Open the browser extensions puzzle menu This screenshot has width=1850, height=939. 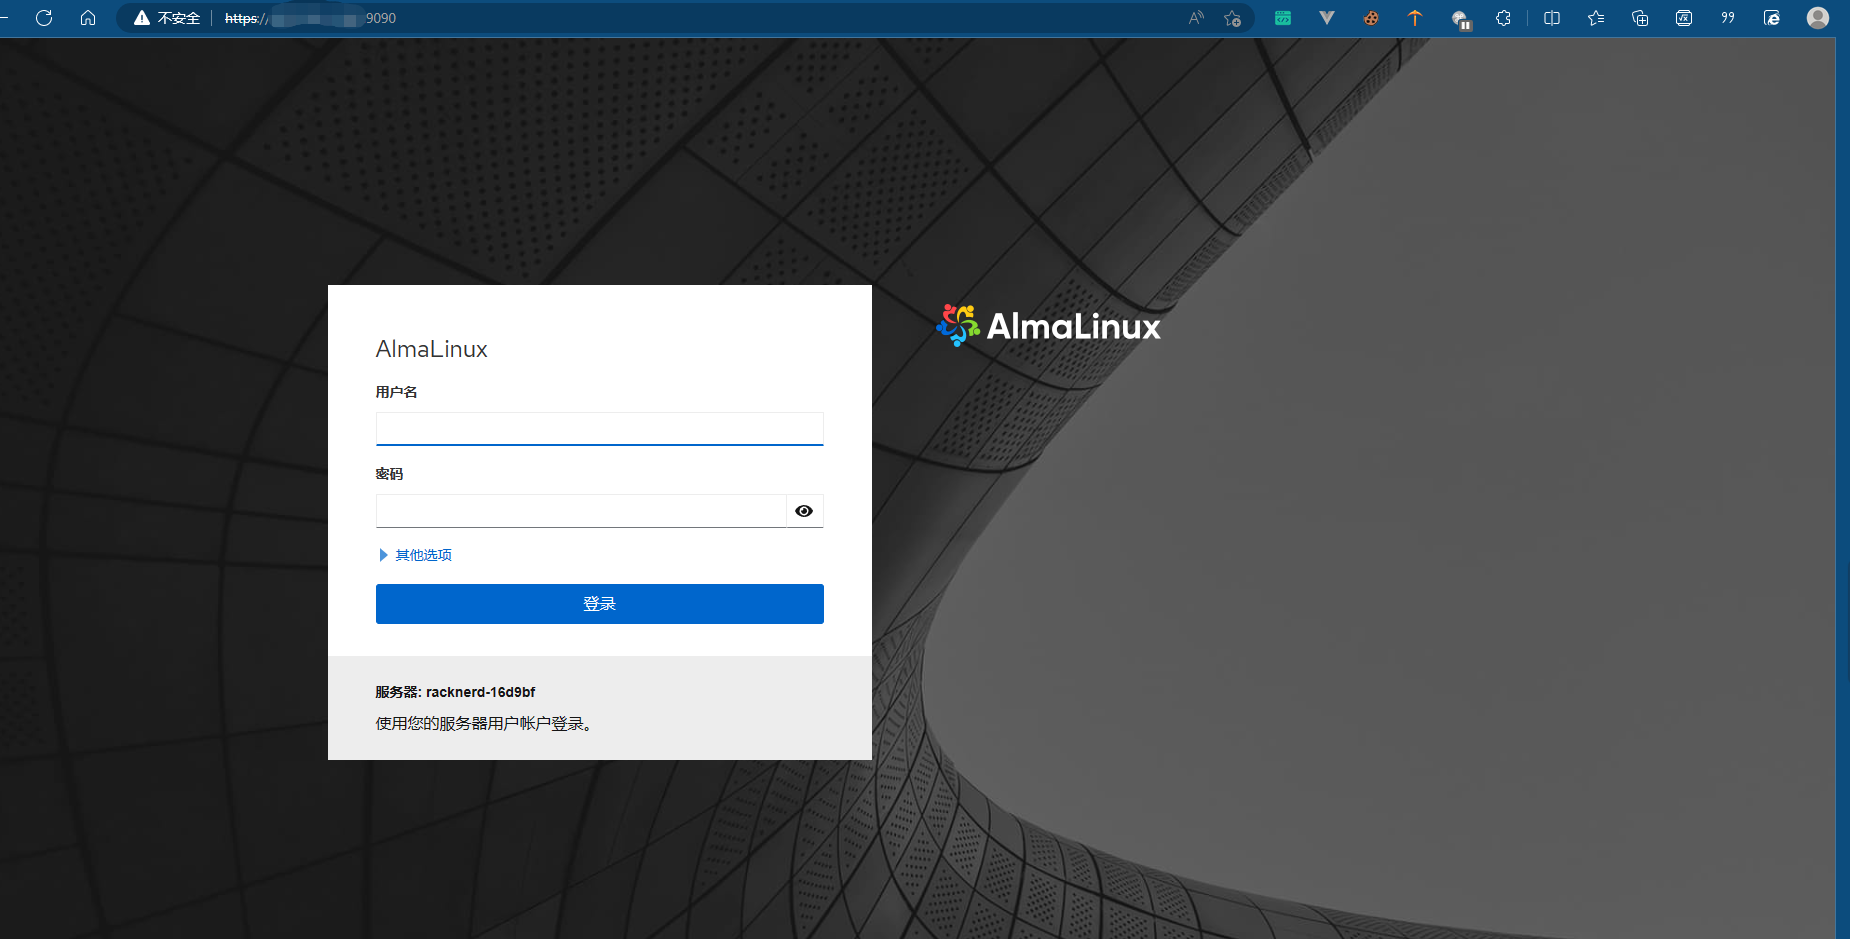[x=1503, y=18]
